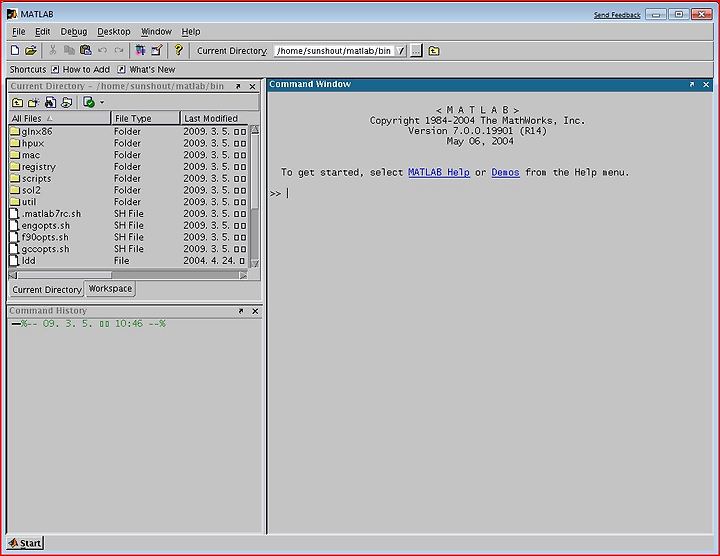The width and height of the screenshot is (720, 556).
Task: Click the Copy icon in toolbar
Action: (x=69, y=50)
